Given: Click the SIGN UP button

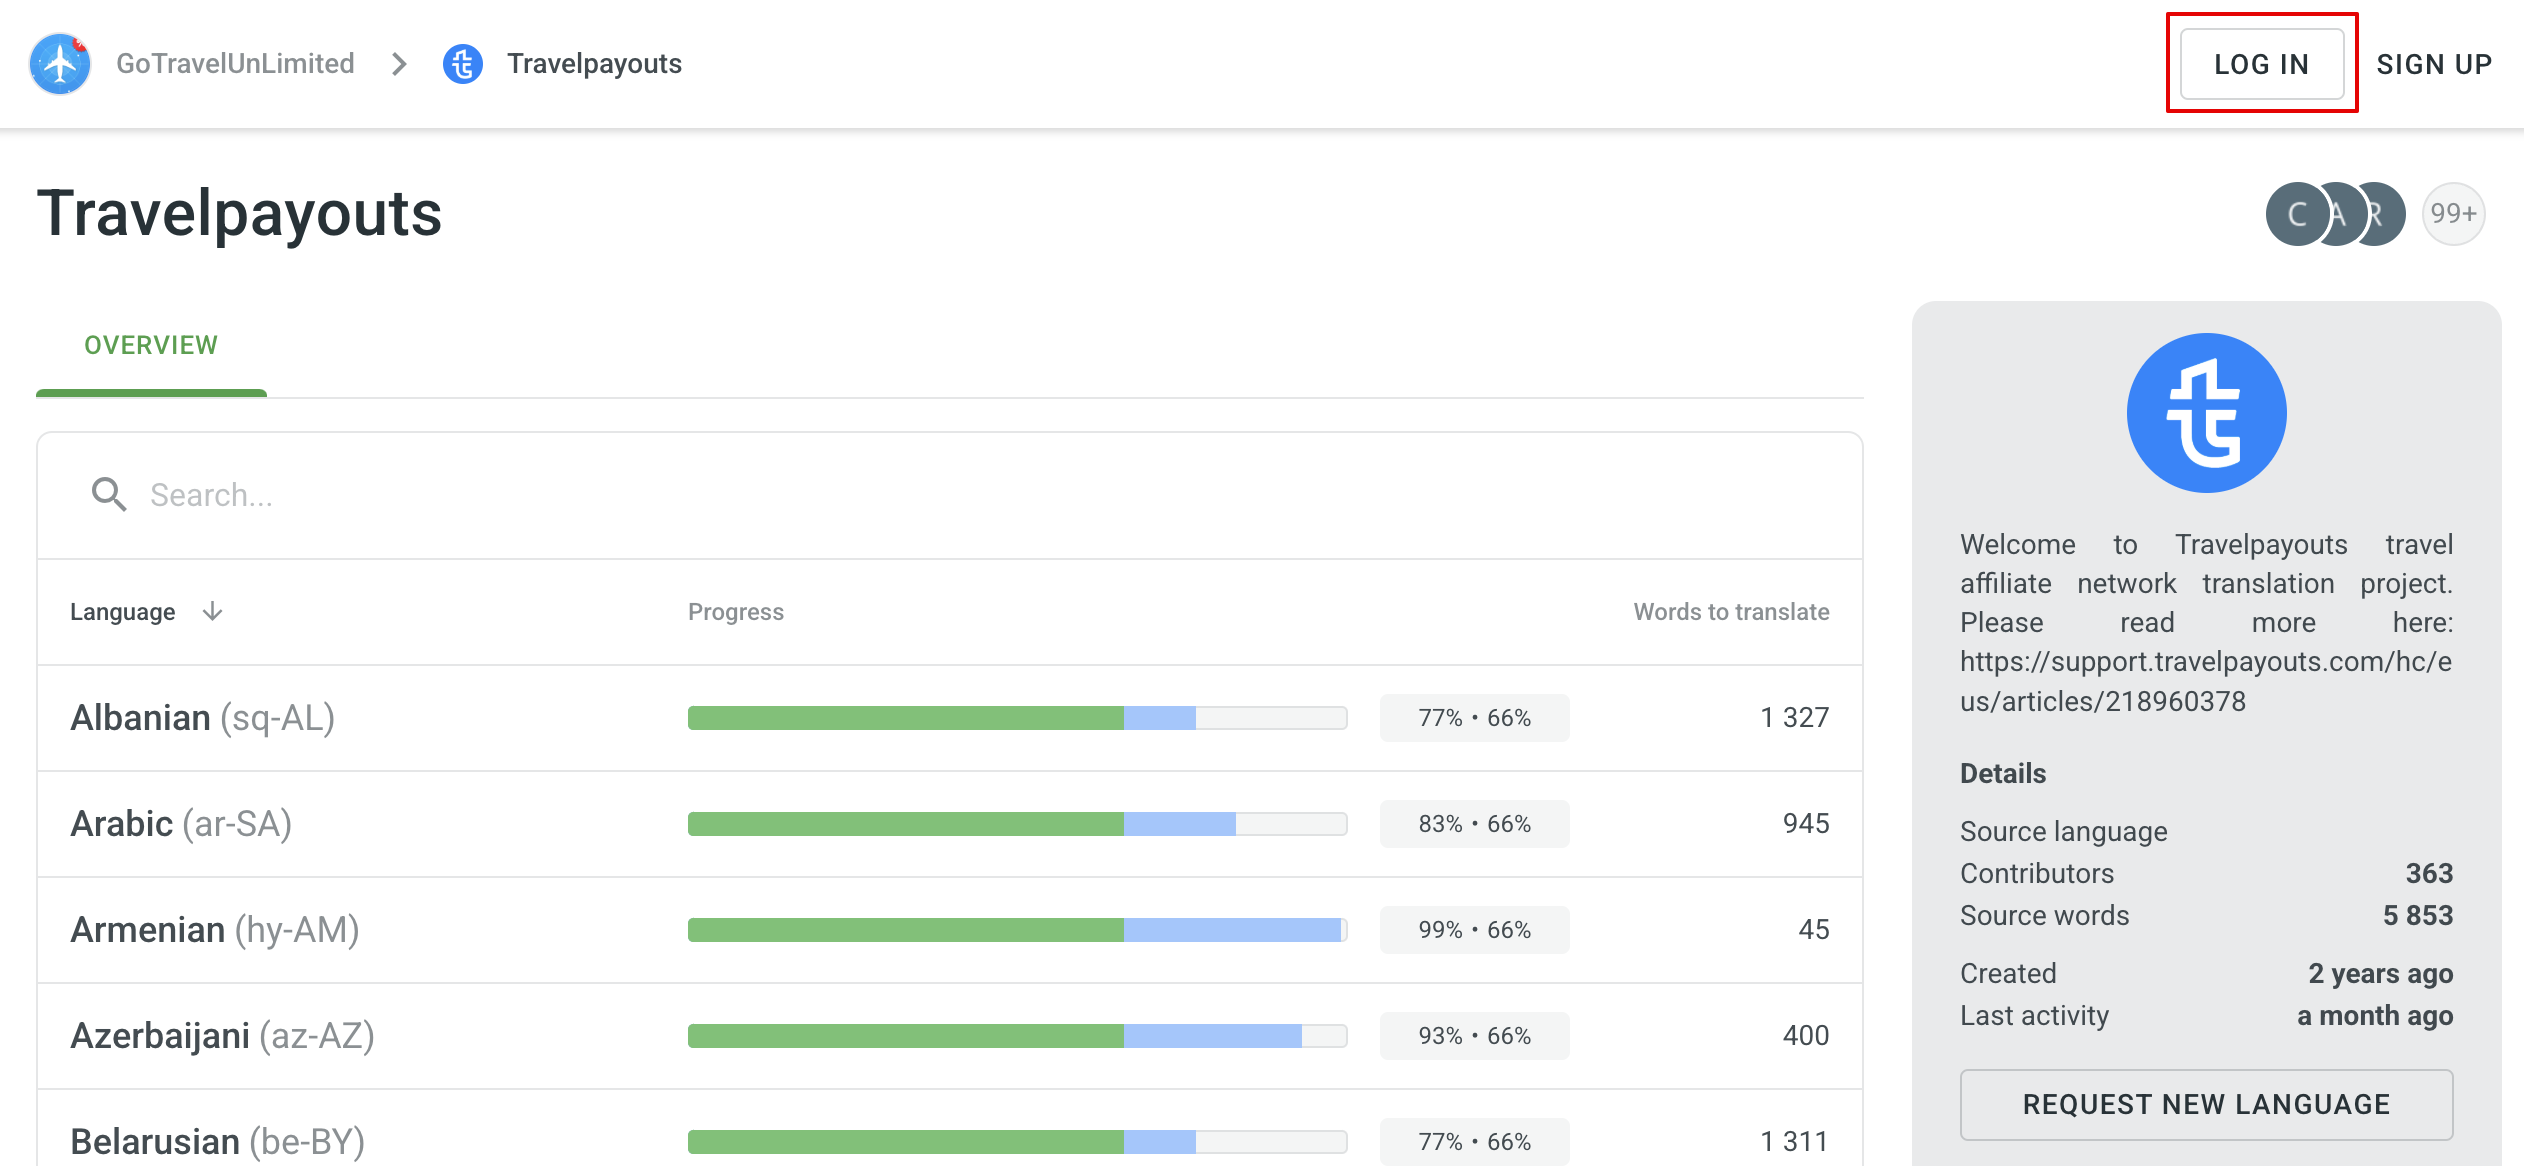Looking at the screenshot, I should [x=2434, y=64].
